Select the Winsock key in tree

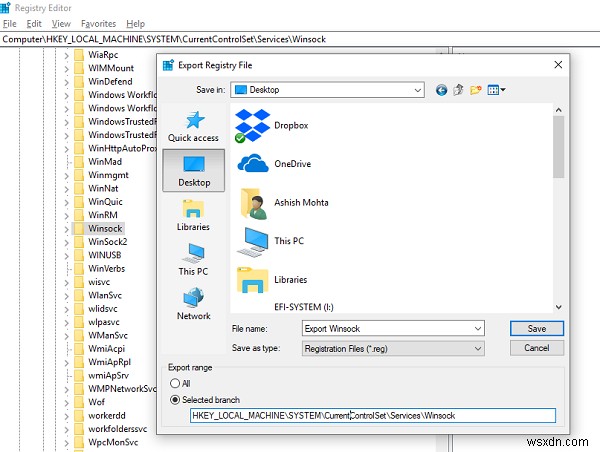(x=105, y=228)
